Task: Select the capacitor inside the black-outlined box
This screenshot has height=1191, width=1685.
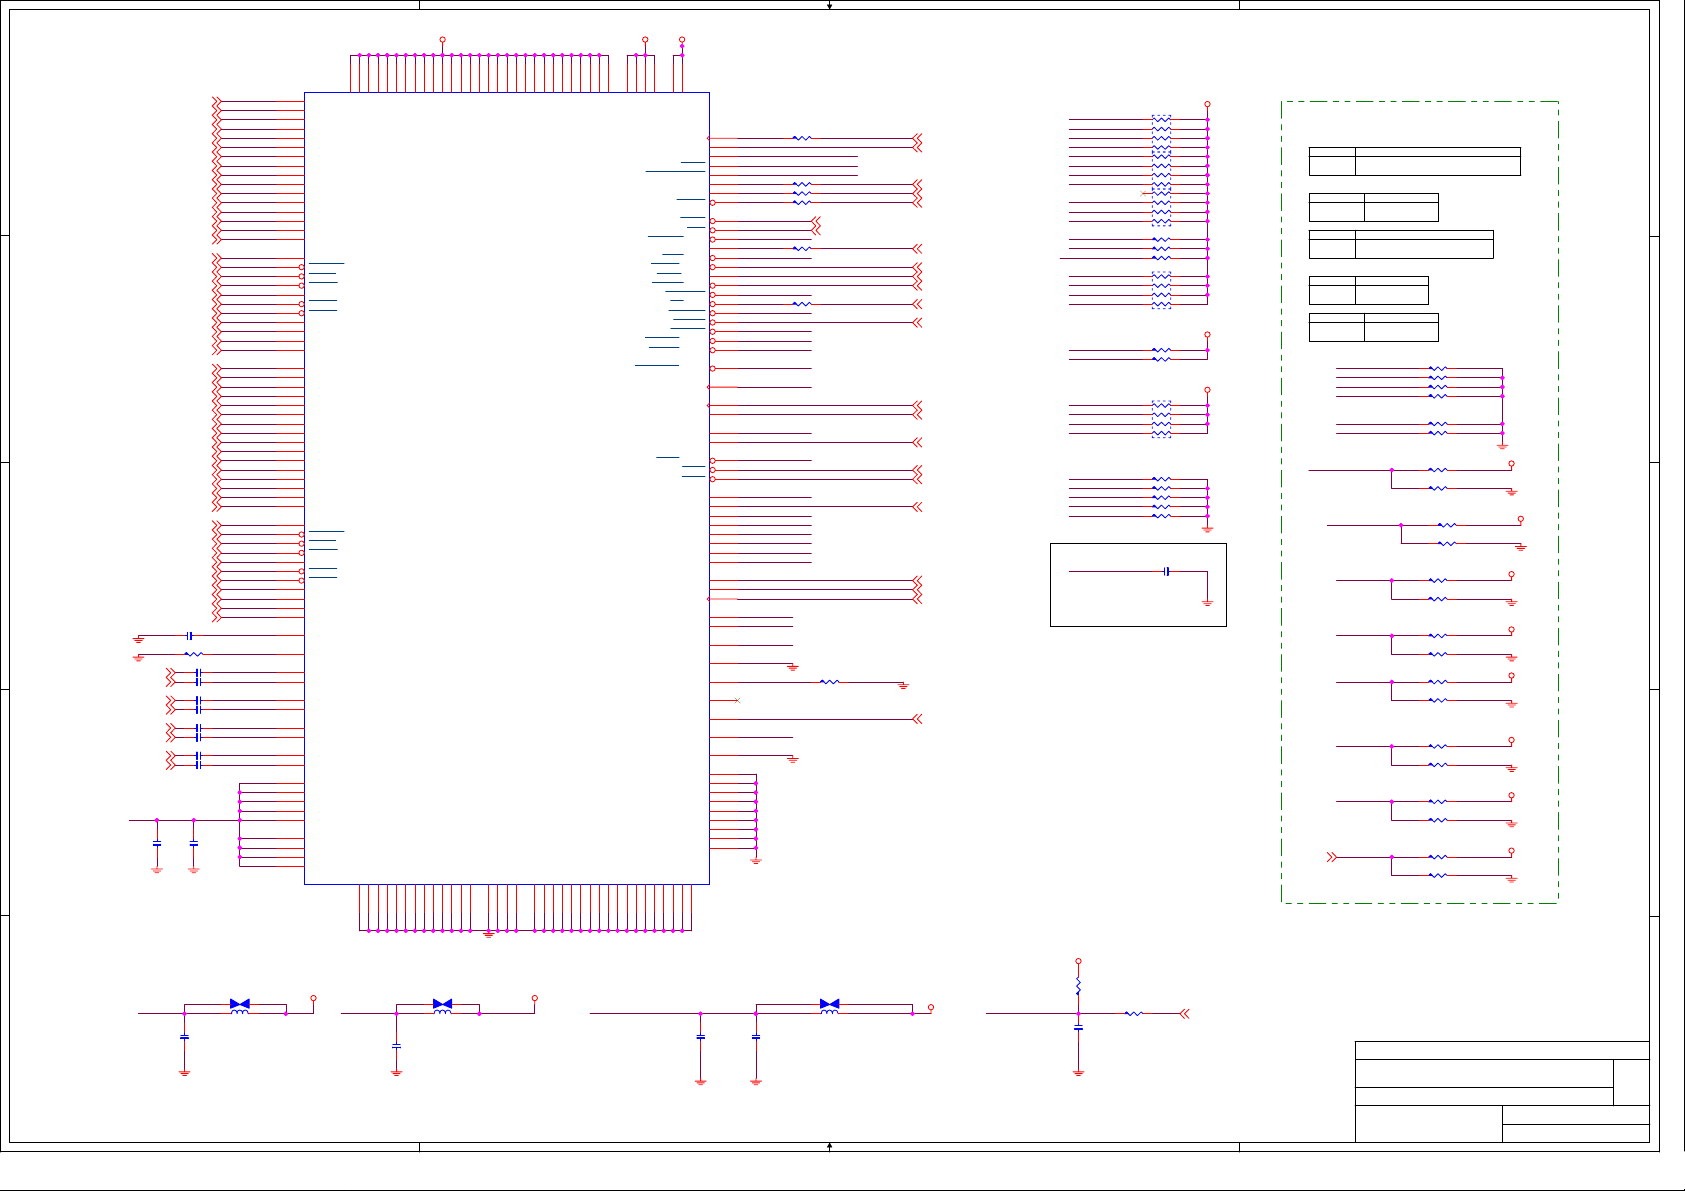Action: [1166, 571]
